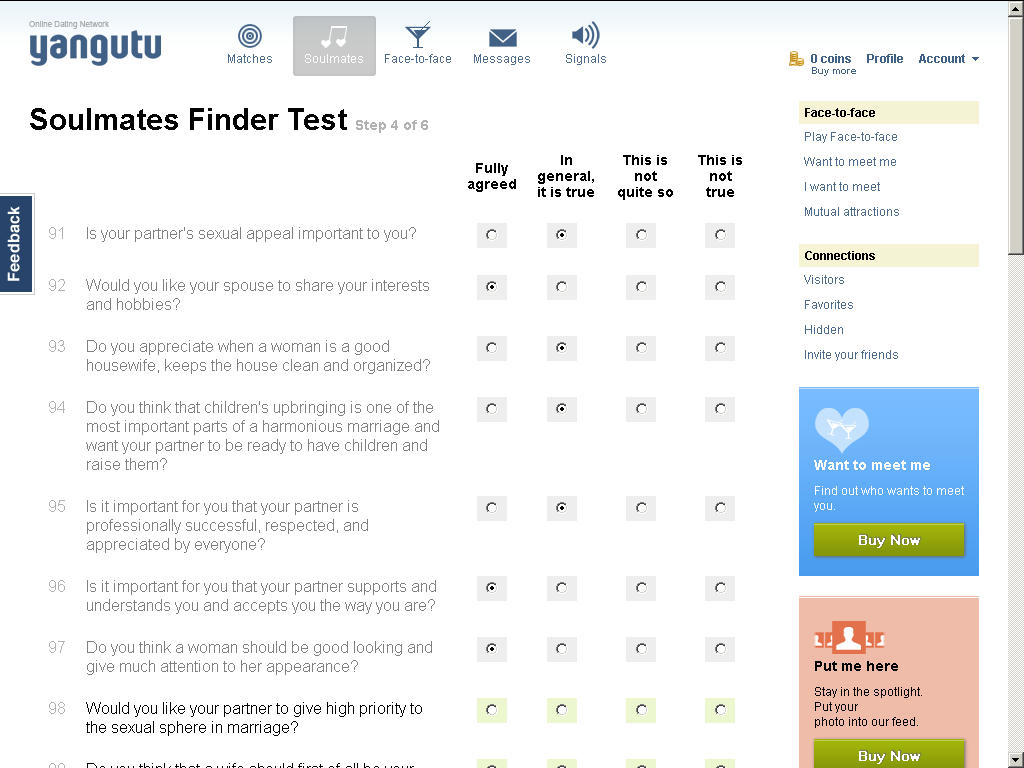Expand the Account dropdown menu

click(x=948, y=59)
